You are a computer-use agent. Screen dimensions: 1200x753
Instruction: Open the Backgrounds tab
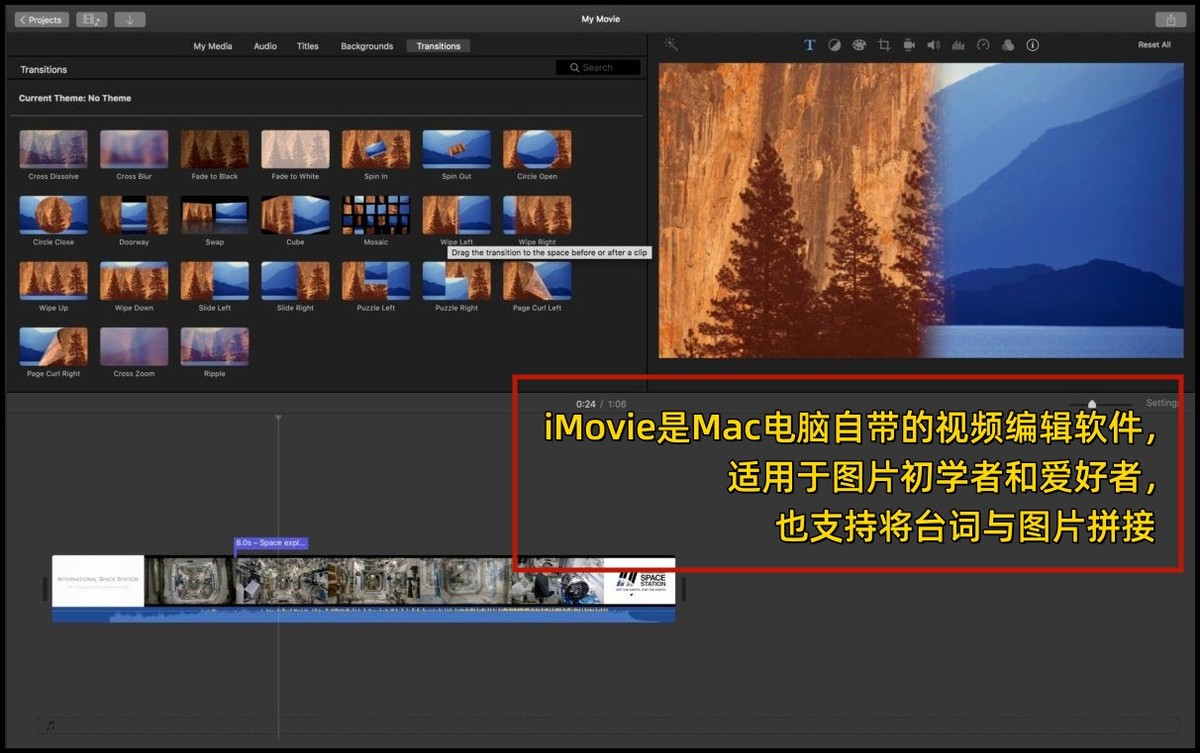pyautogui.click(x=367, y=46)
